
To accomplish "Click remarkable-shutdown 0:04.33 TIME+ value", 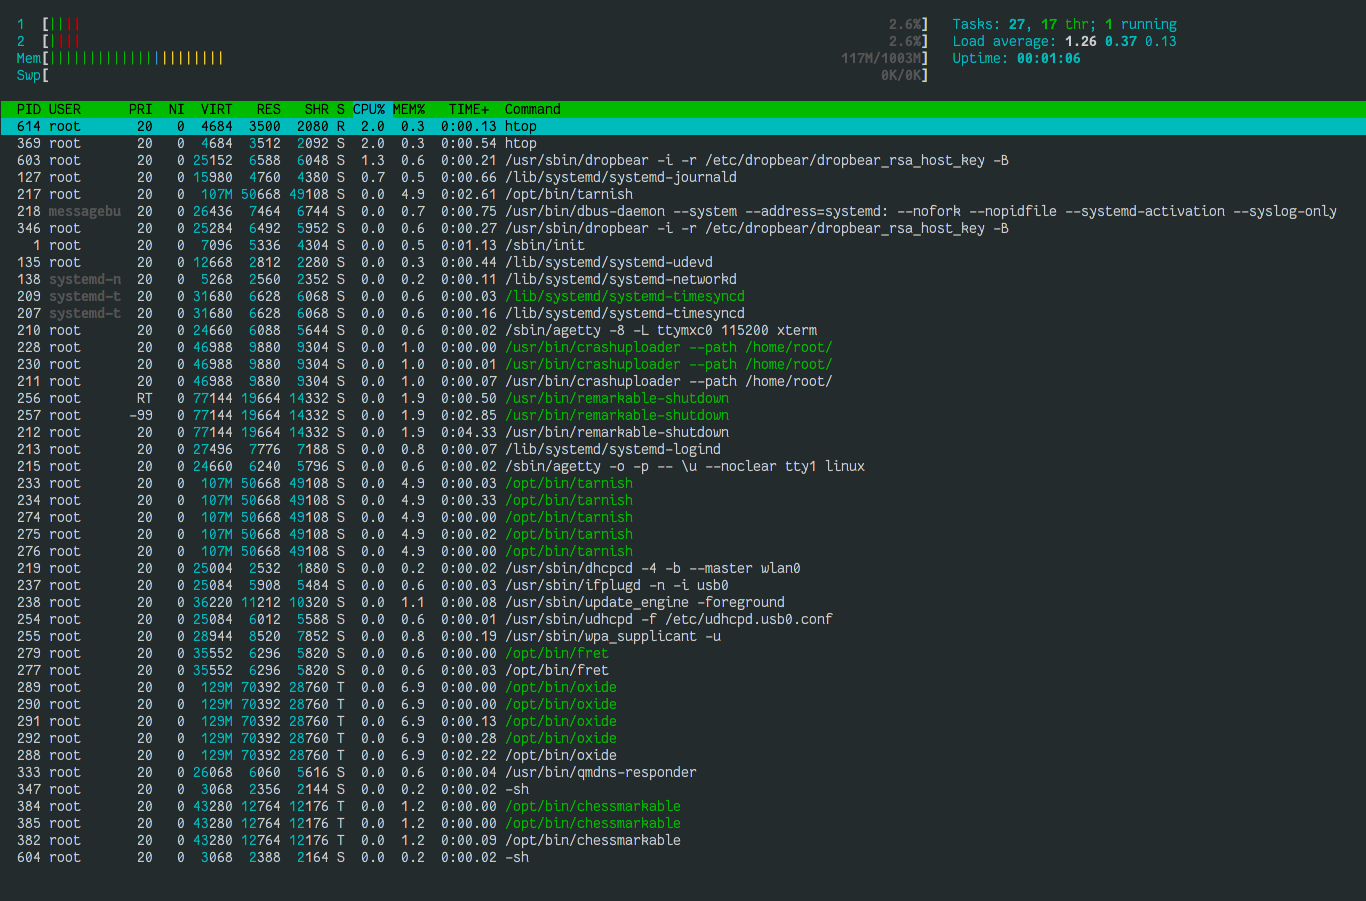I will pos(468,432).
